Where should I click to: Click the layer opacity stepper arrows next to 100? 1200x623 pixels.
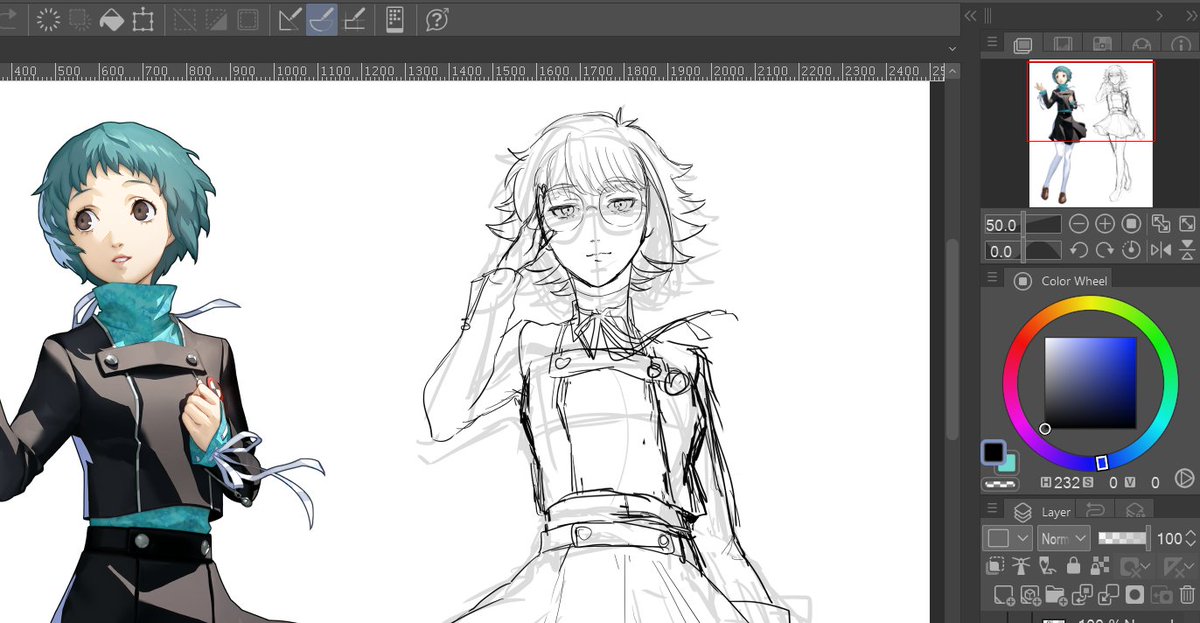point(1190,538)
